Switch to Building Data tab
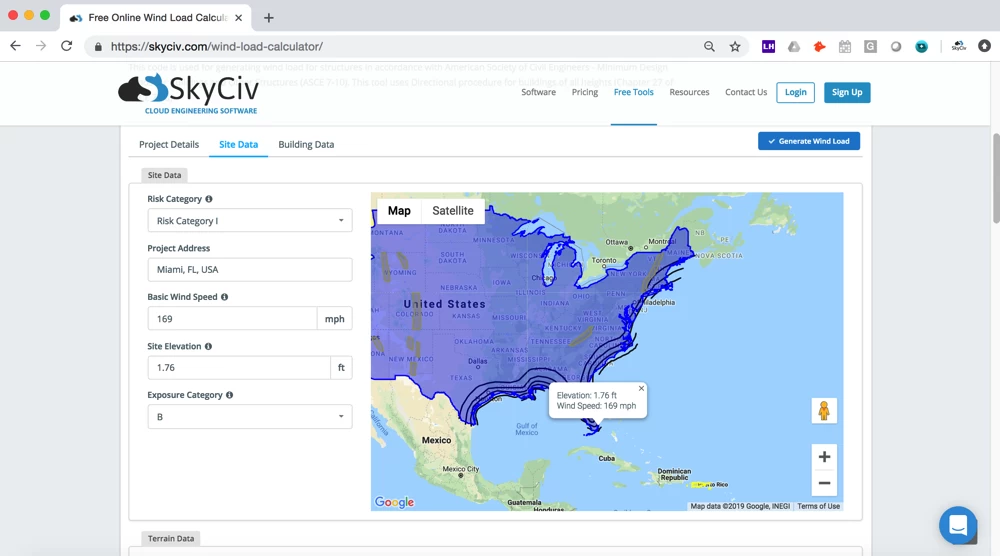The image size is (1000, 556). pos(306,145)
